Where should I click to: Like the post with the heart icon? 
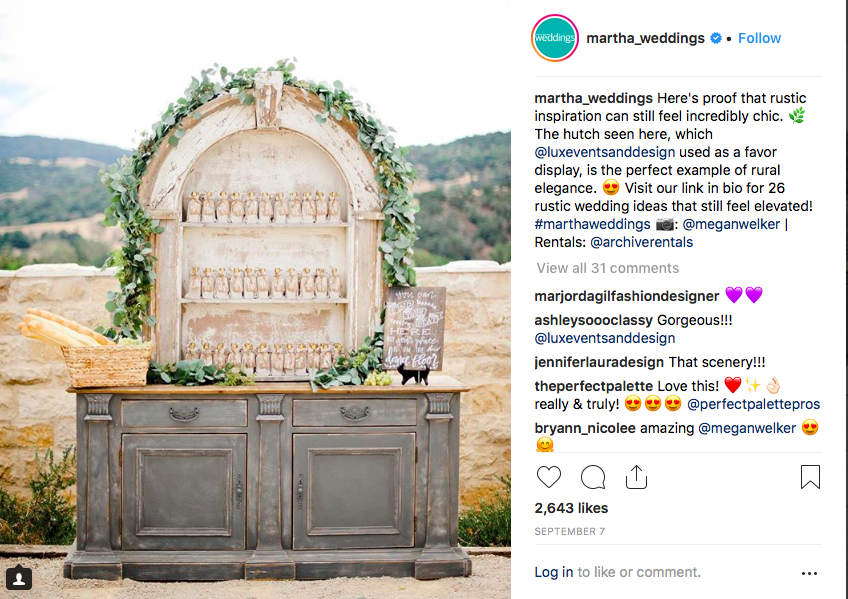click(548, 477)
